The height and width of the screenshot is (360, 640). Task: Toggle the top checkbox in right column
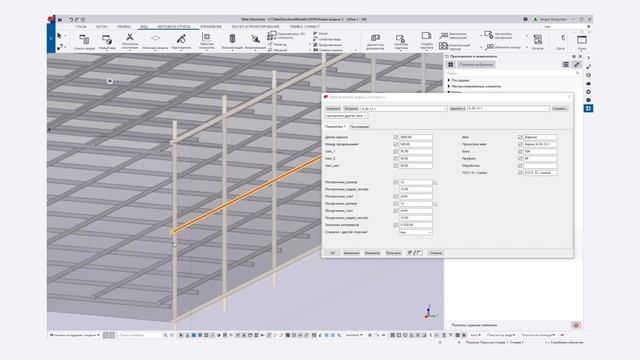point(520,137)
